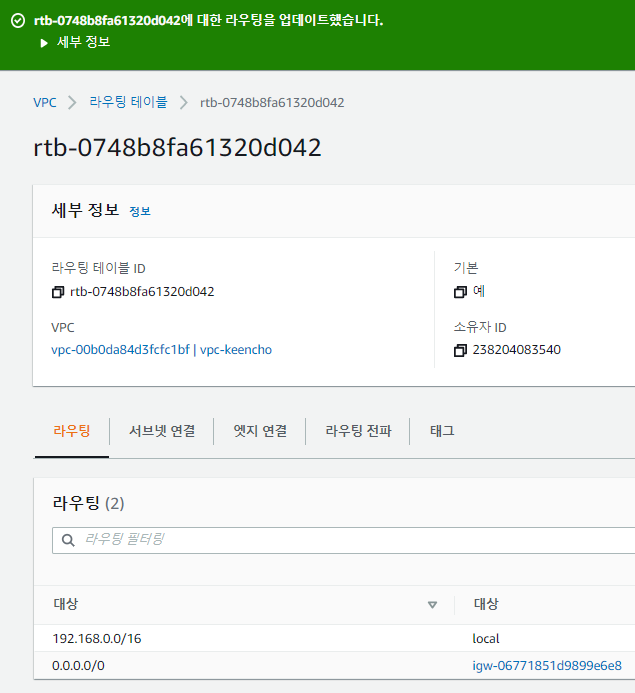Screen dimensions: 635x693
Task: Copy the route table ID under 라우팅 테이블 ID
Action: click(x=58, y=292)
